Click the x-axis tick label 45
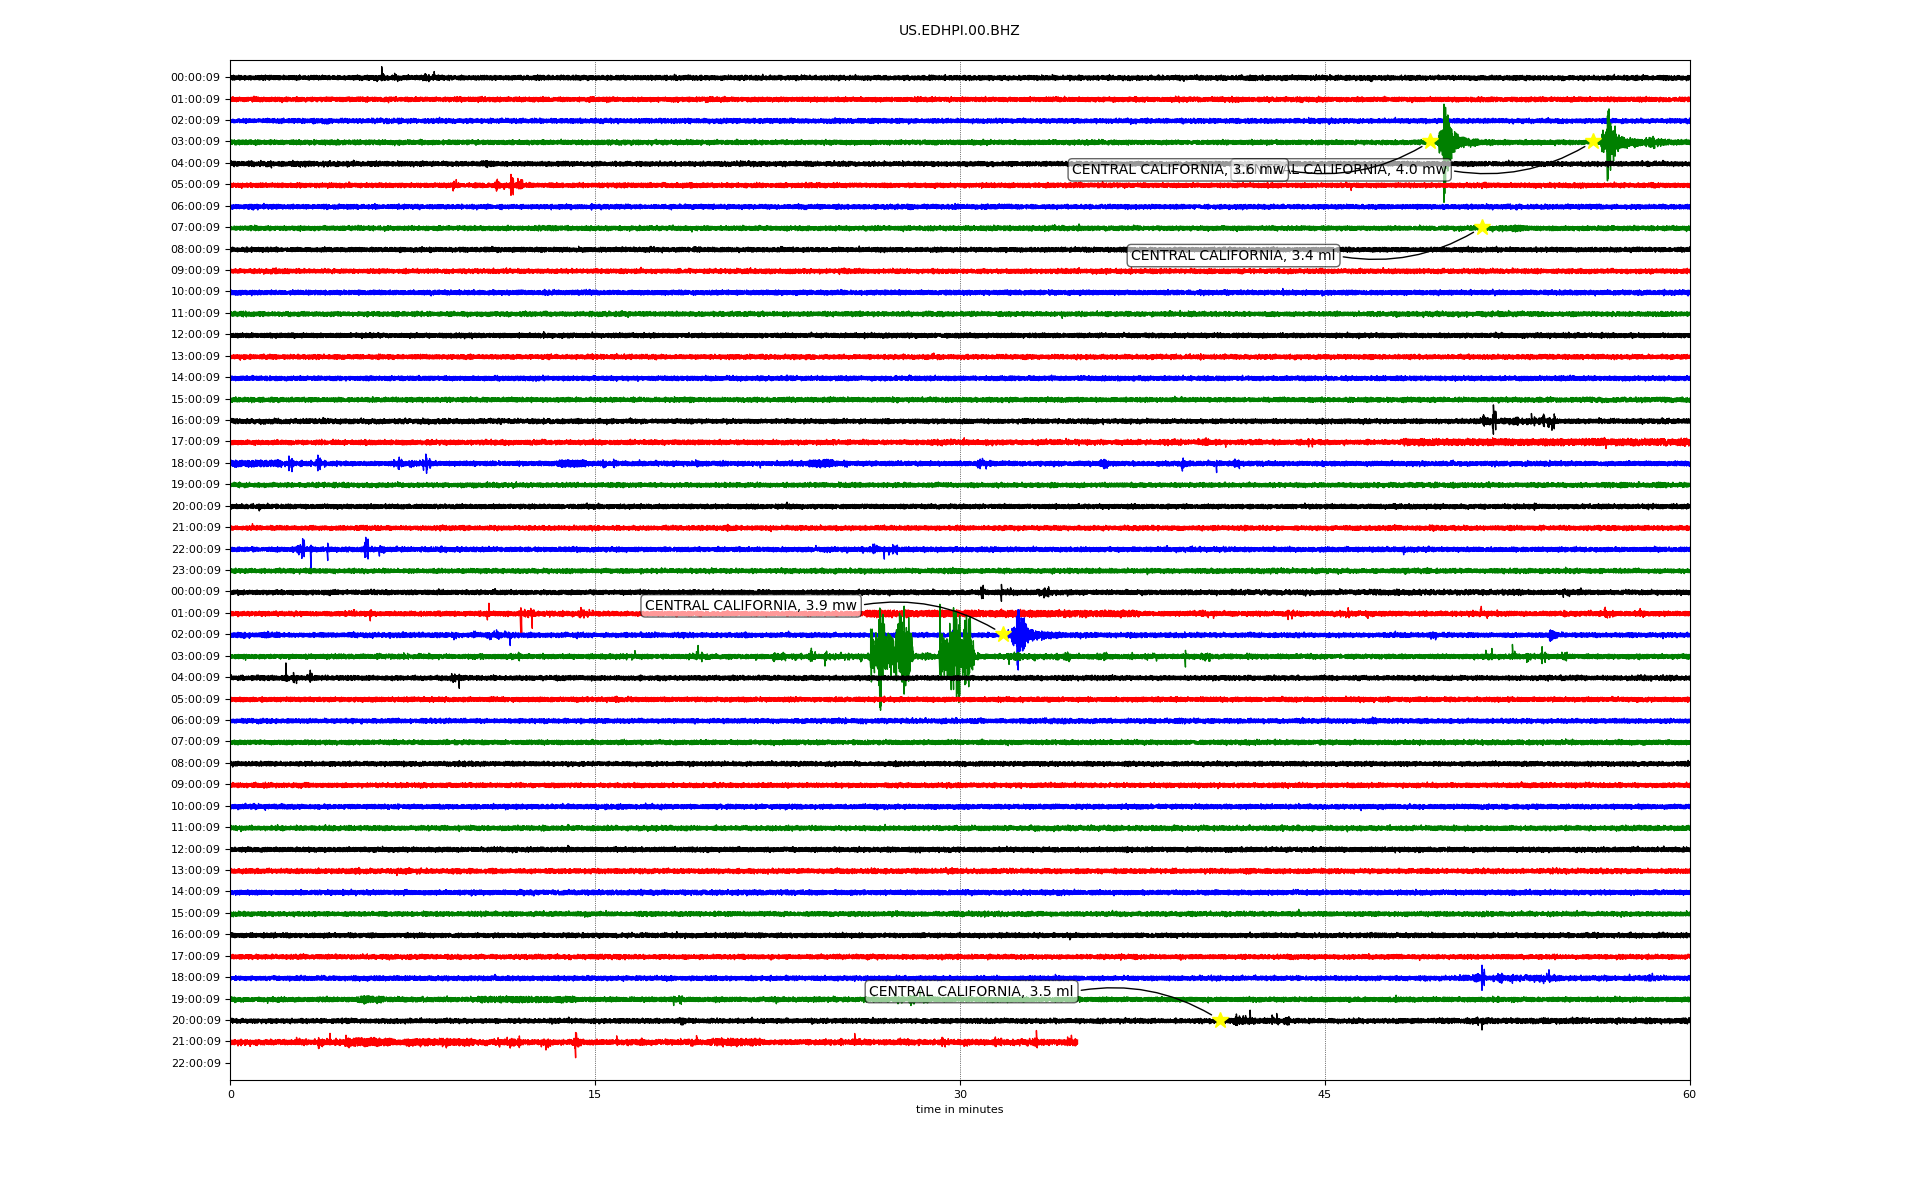This screenshot has width=1920, height=1200. (x=1324, y=1094)
